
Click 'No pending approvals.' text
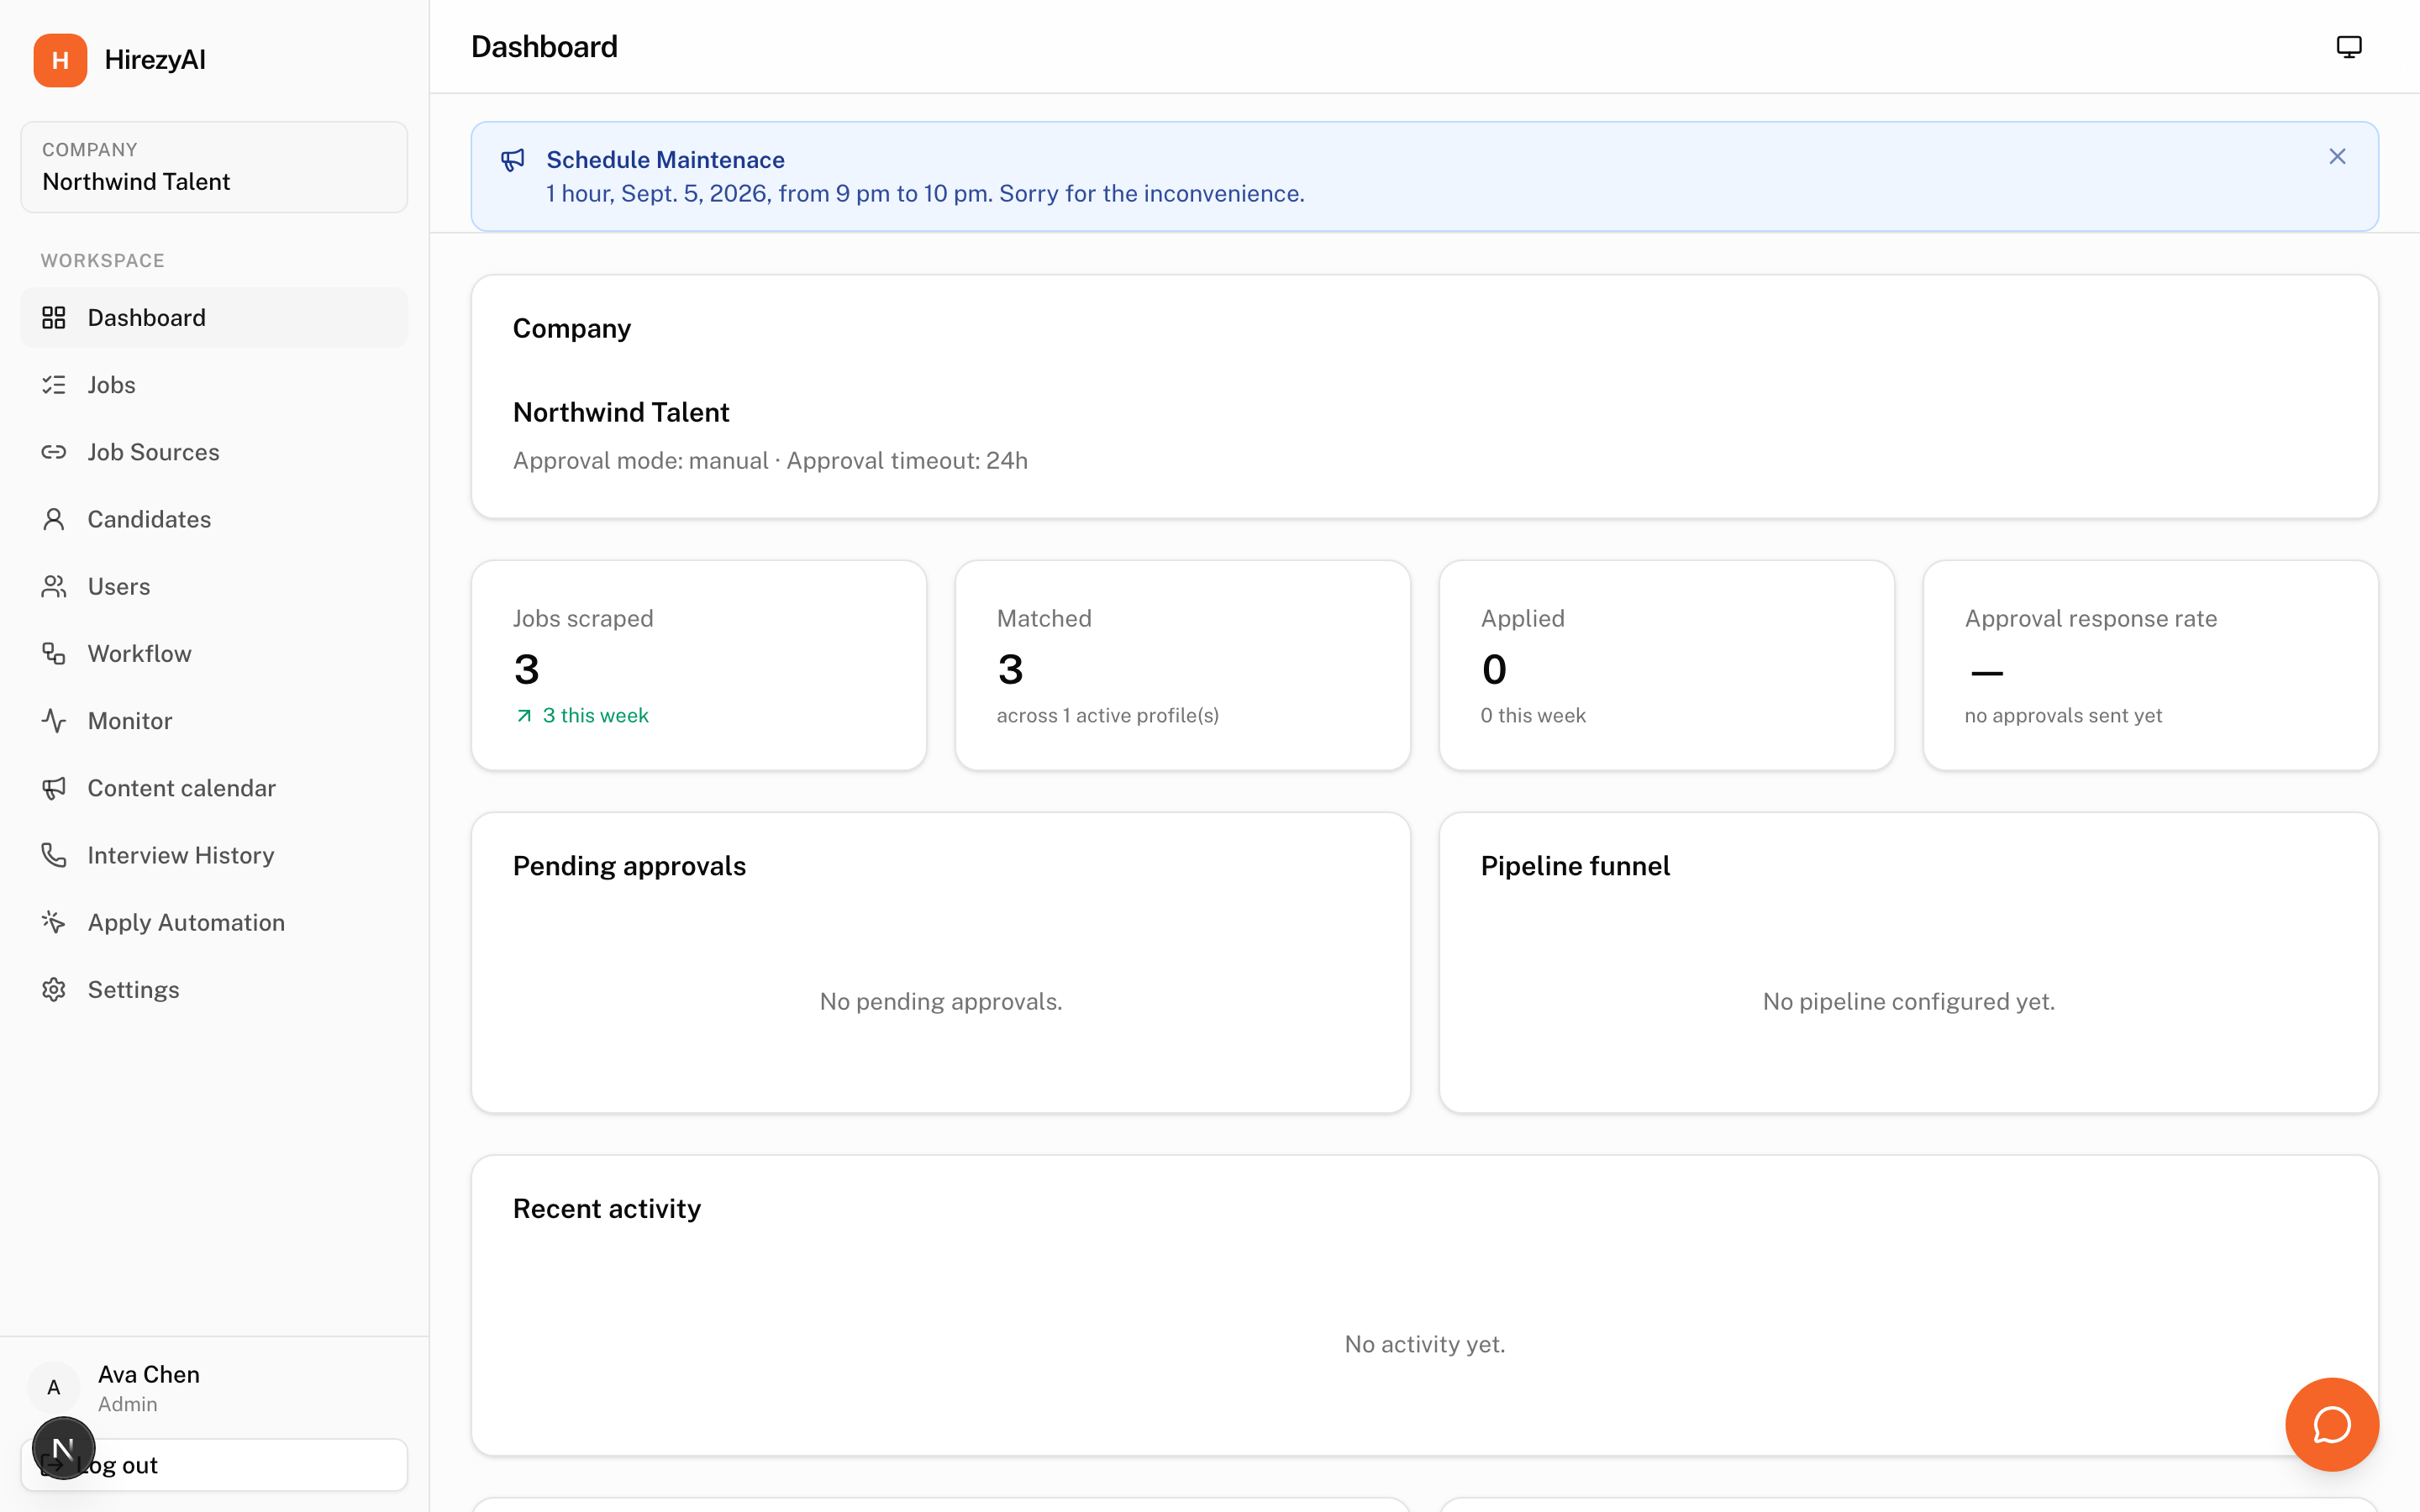click(x=941, y=1001)
